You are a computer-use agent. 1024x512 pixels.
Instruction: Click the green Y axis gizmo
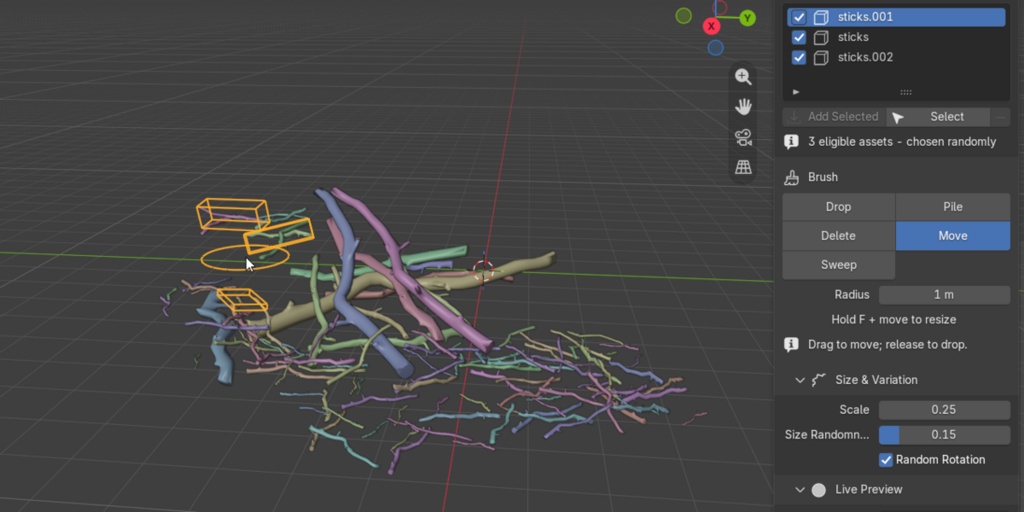pyautogui.click(x=748, y=18)
